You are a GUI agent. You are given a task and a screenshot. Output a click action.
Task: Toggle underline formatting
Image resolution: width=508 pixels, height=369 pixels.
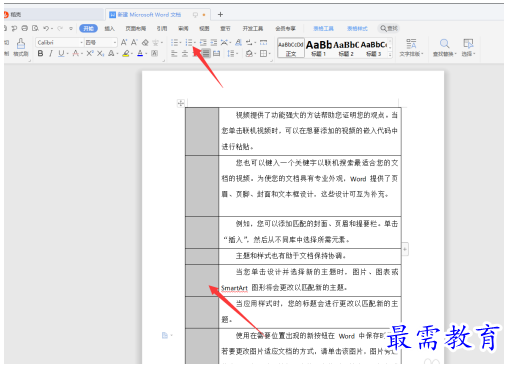[x=61, y=53]
